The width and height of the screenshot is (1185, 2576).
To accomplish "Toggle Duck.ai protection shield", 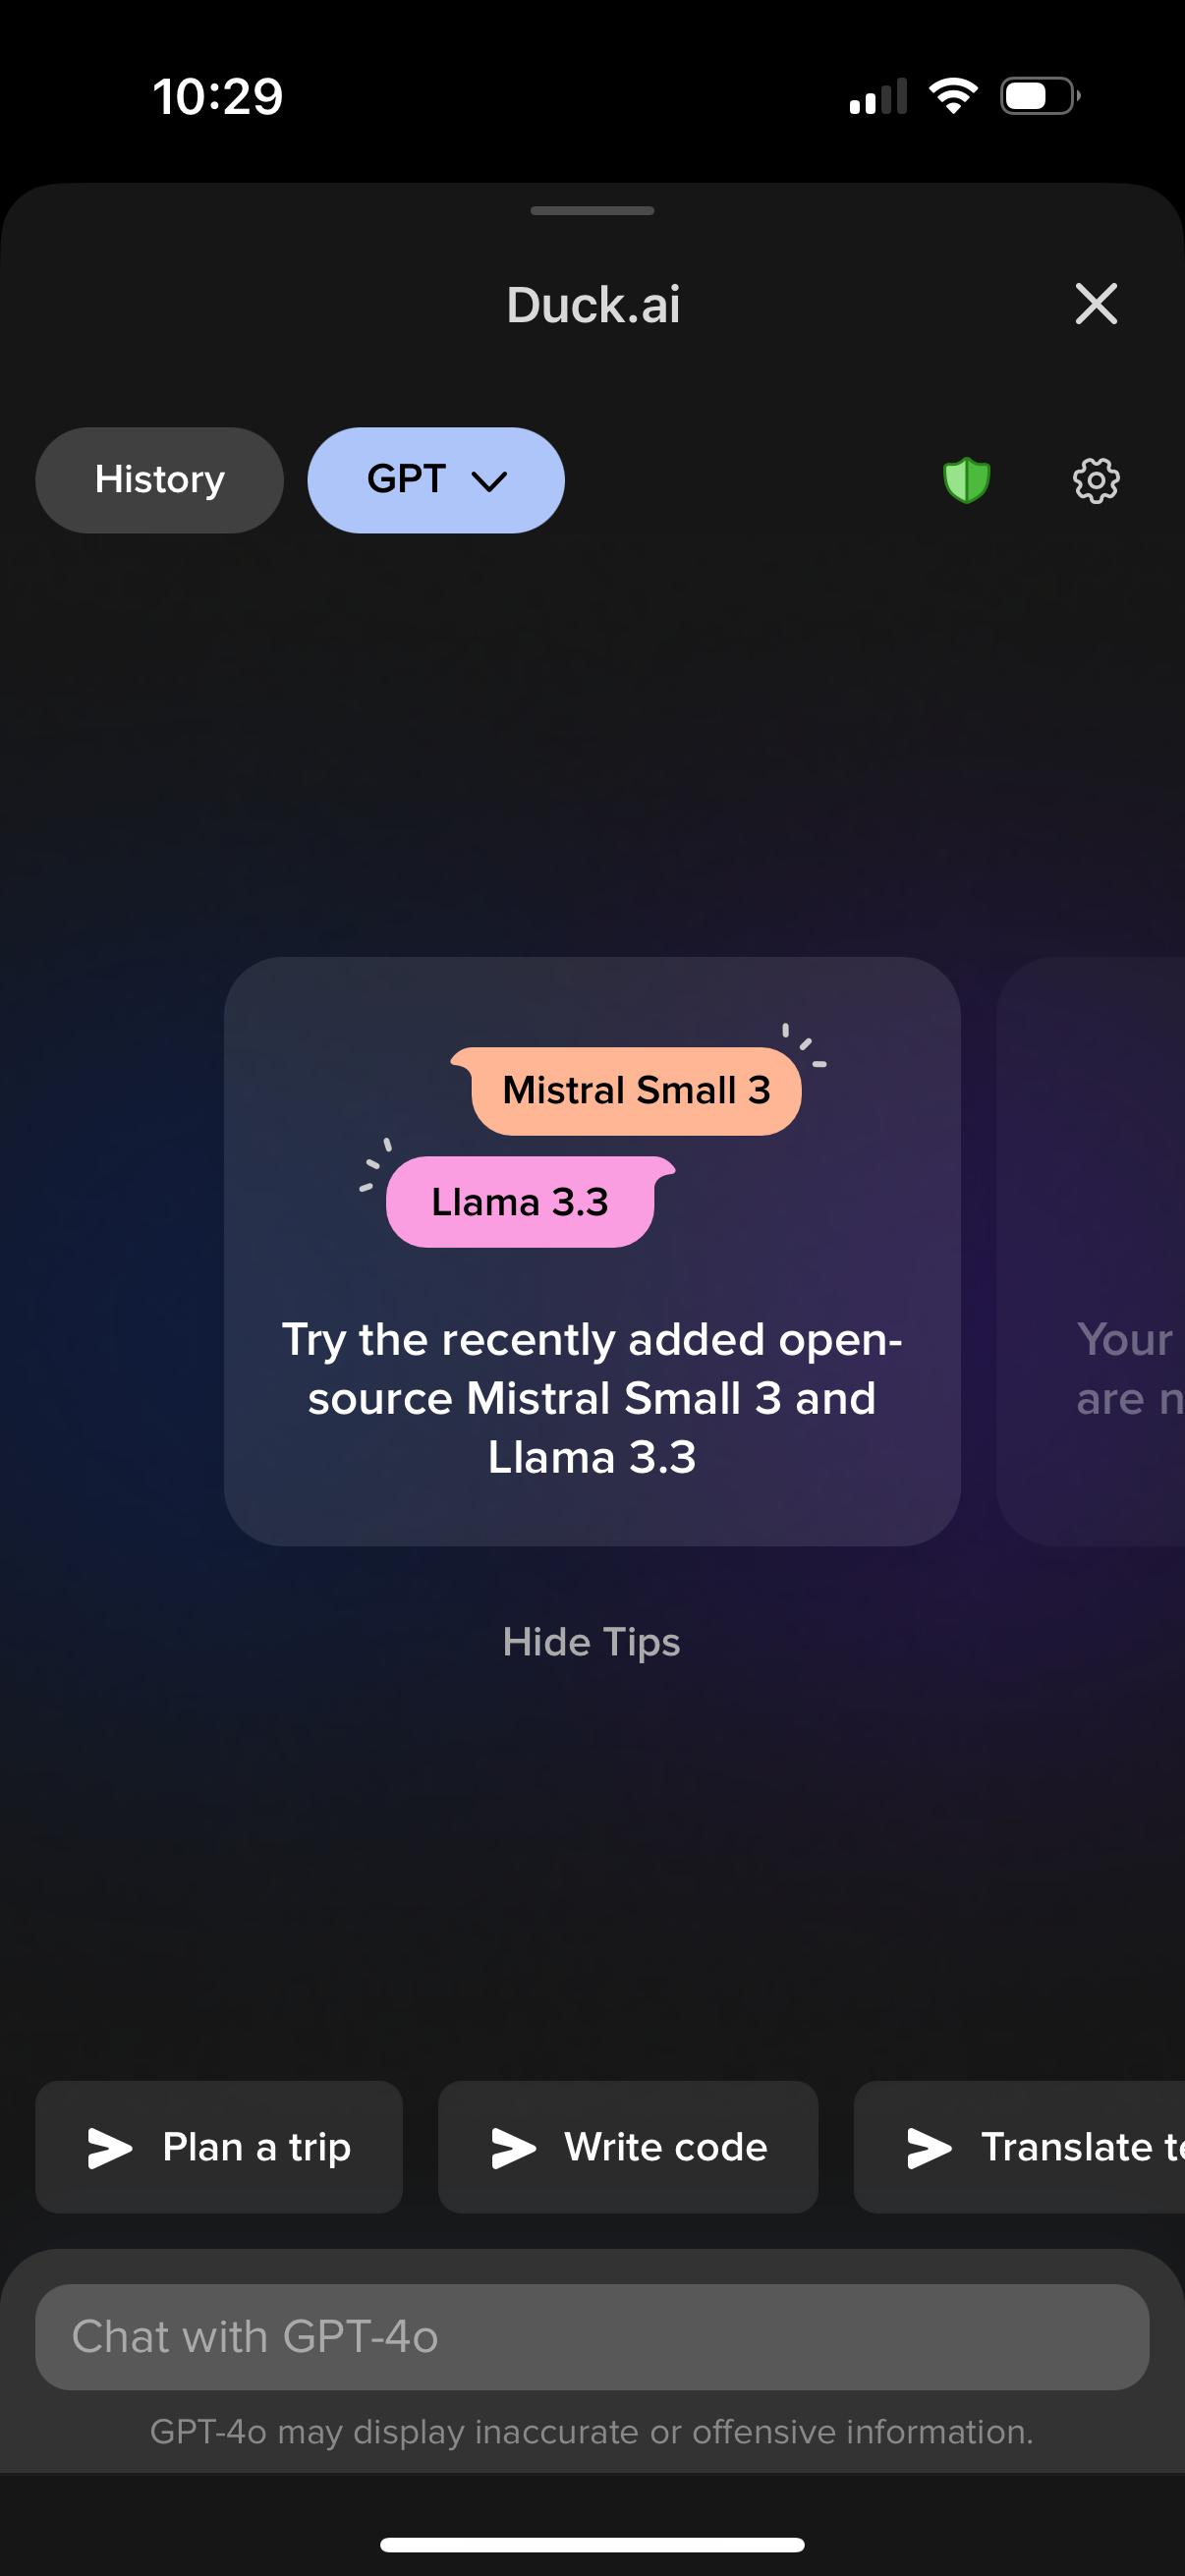I will click(966, 480).
